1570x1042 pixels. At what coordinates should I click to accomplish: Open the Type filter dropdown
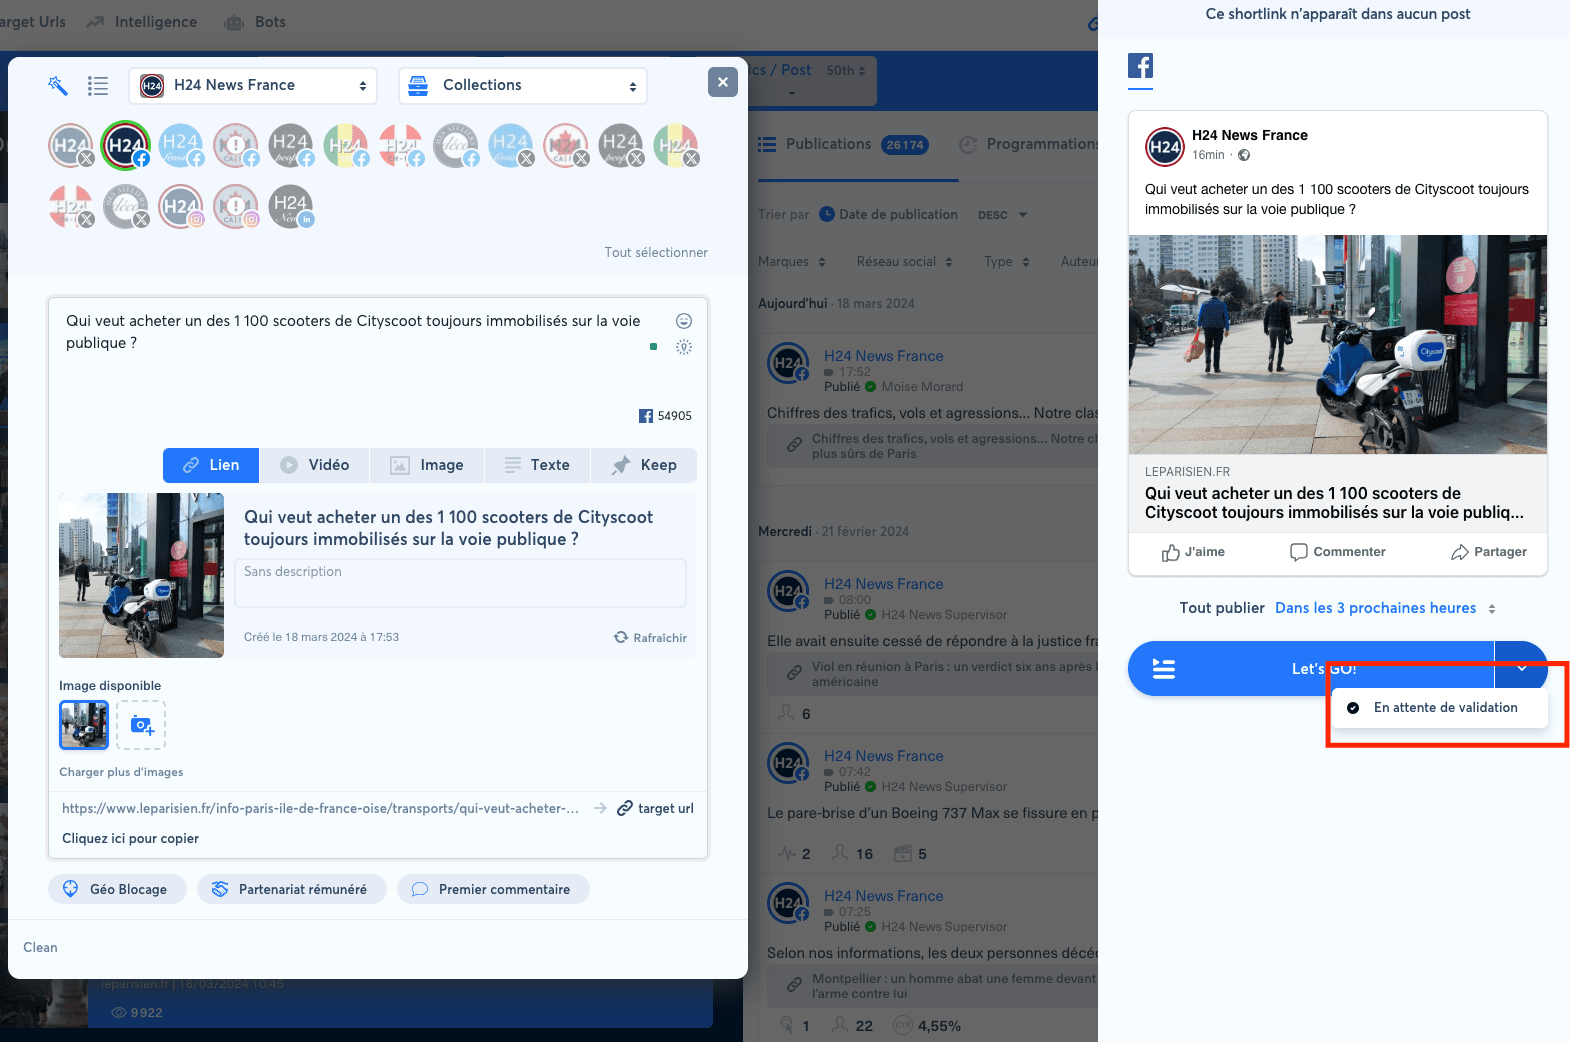click(x=1007, y=262)
